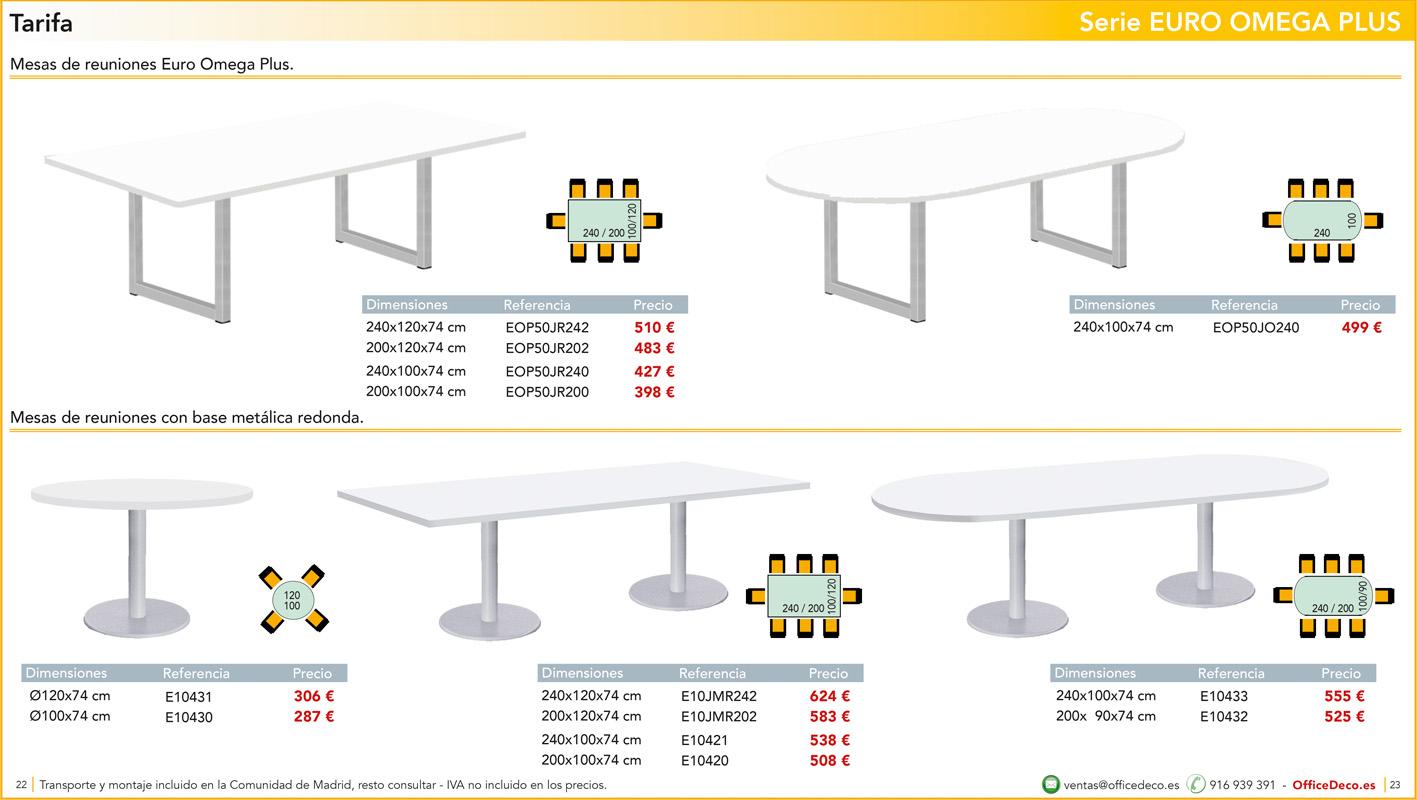
Task: Select reference E10431
Action: 189,698
